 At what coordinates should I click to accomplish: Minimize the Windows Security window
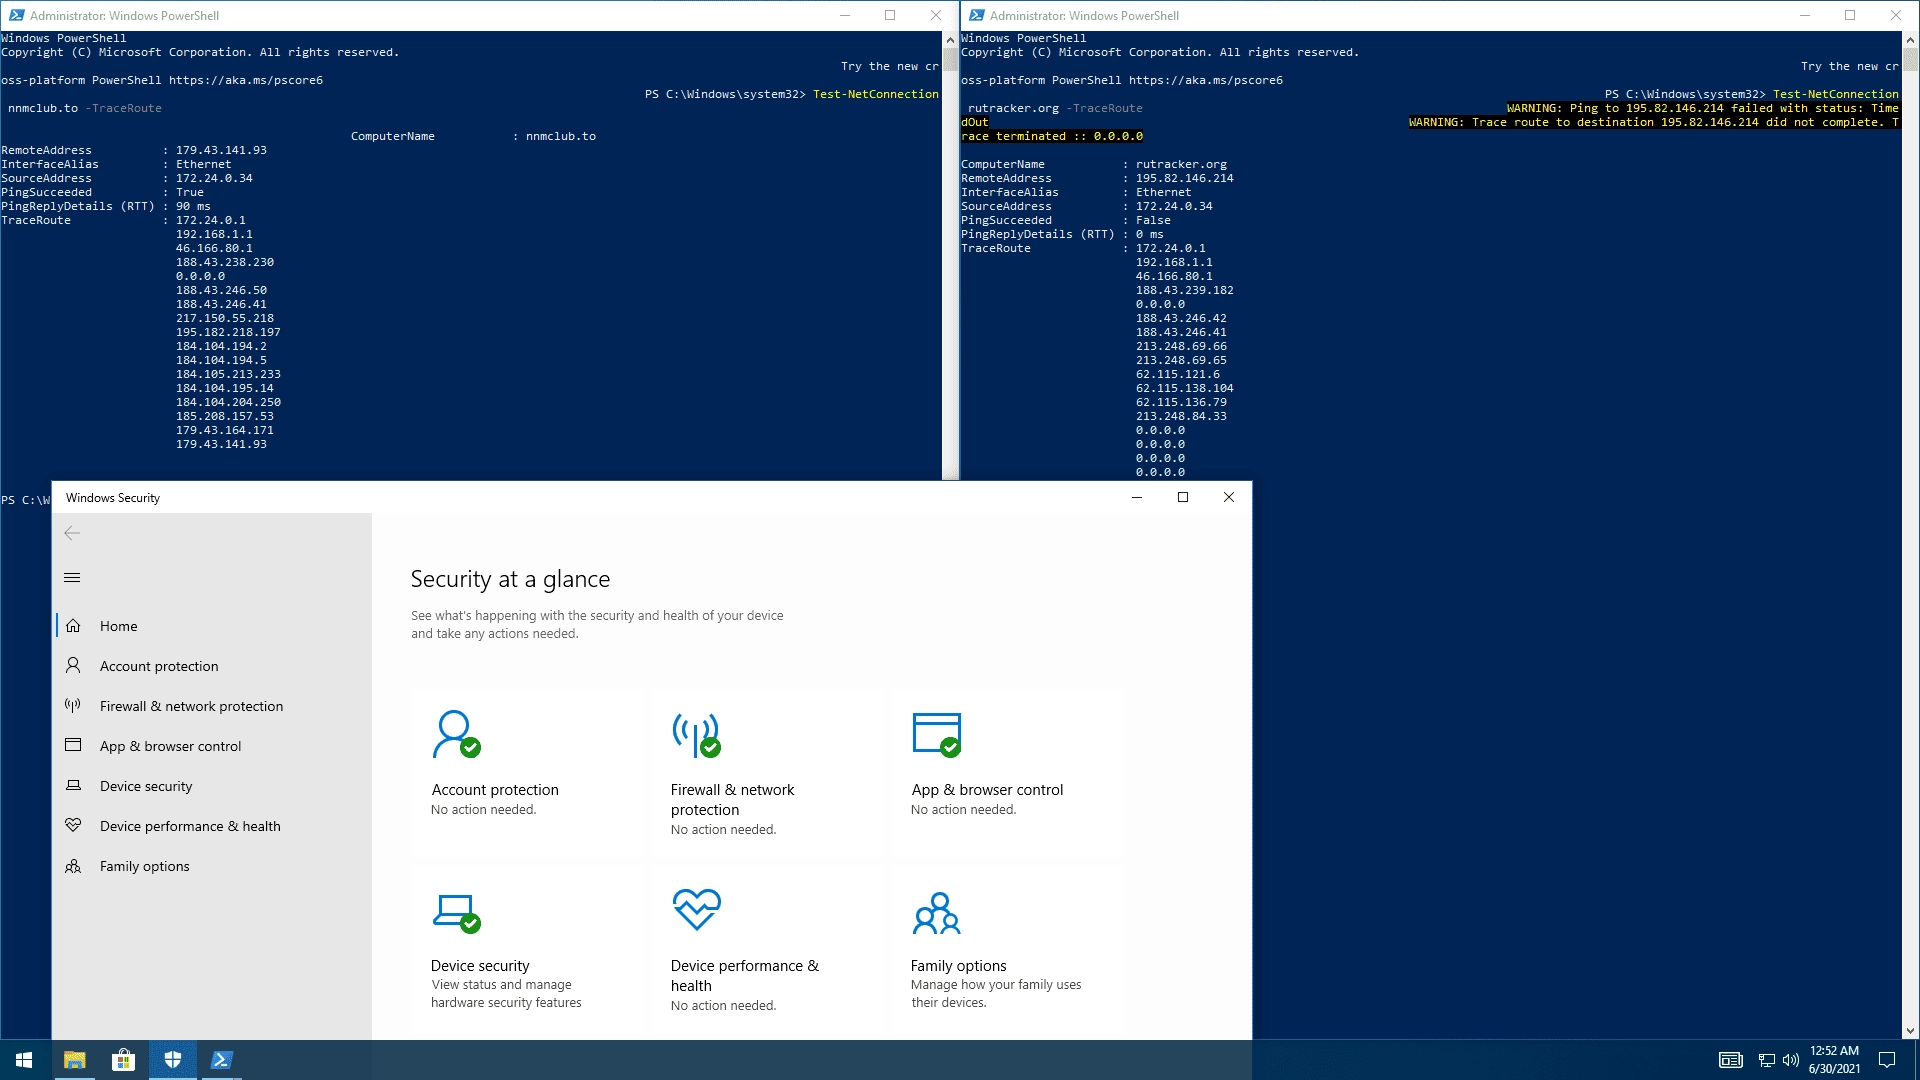[1137, 497]
